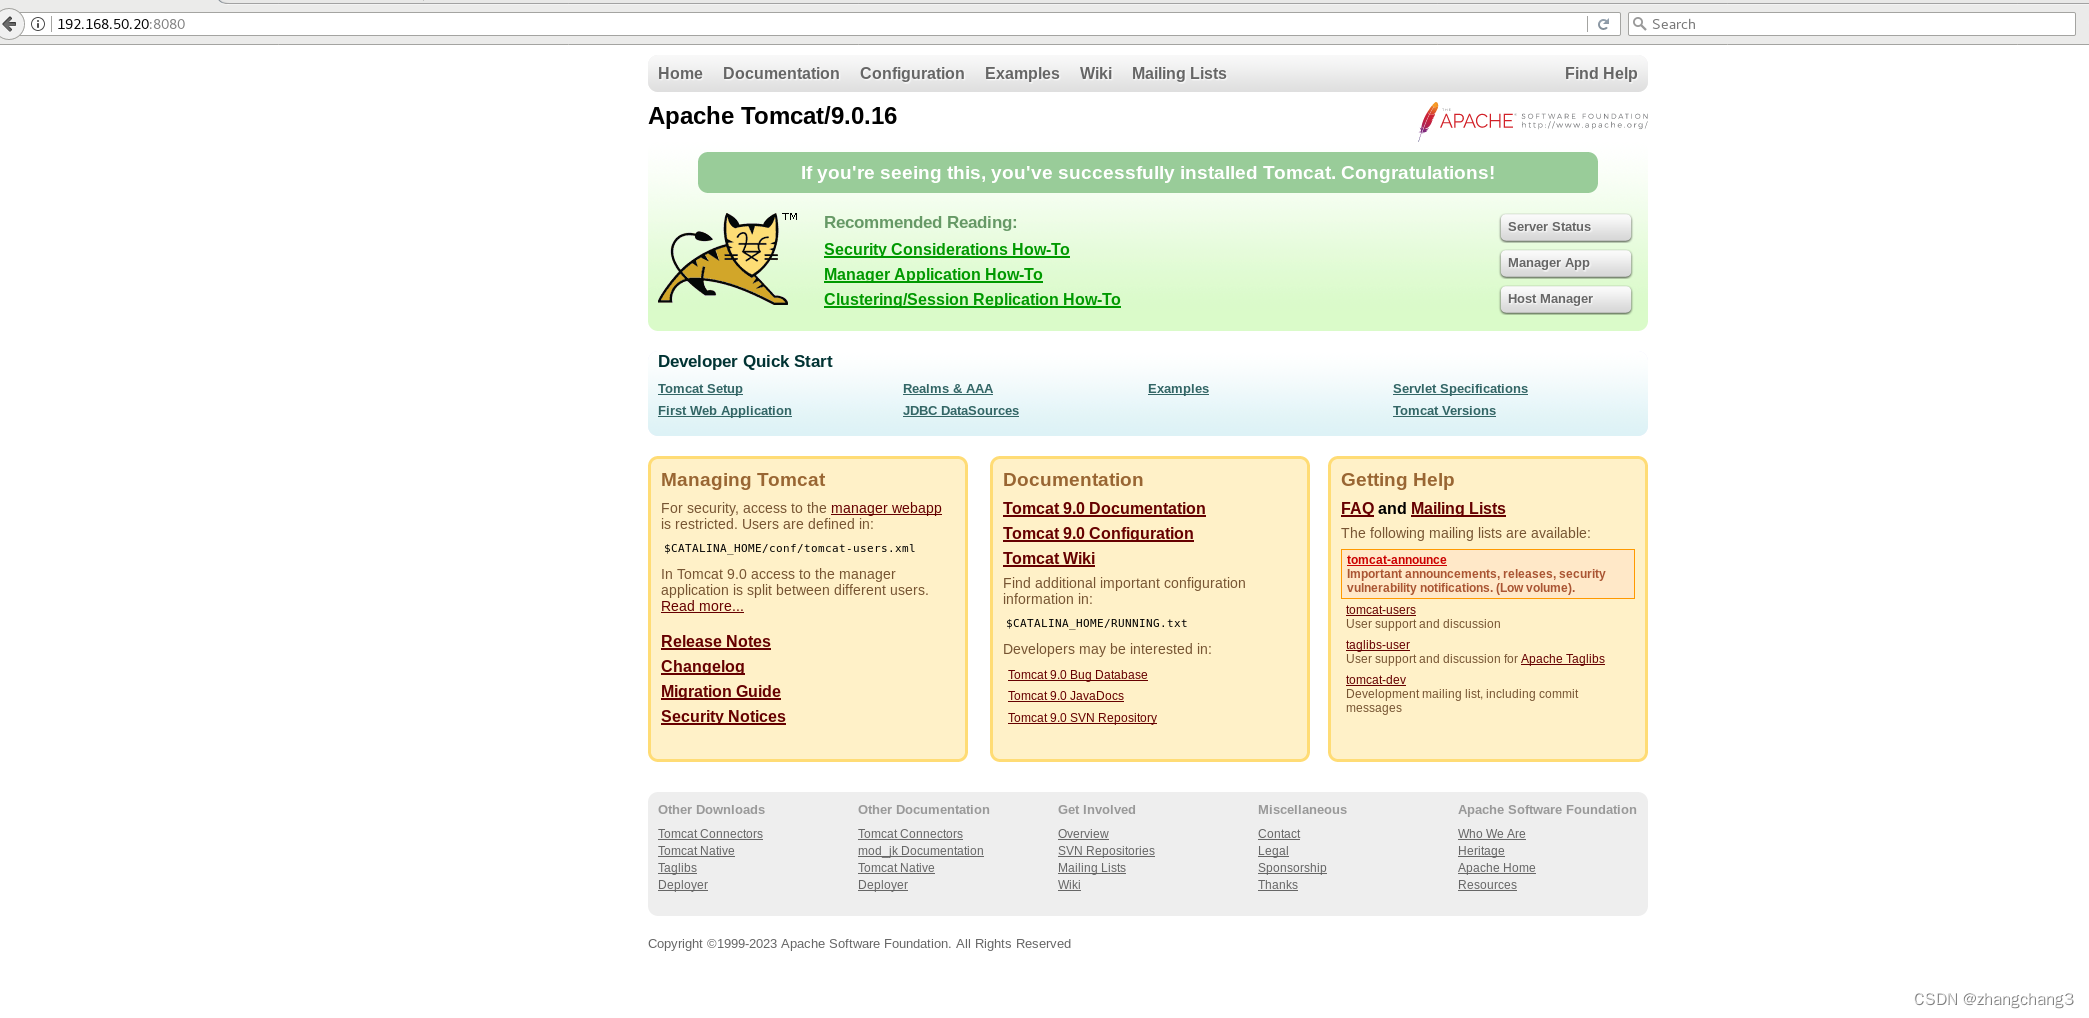Viewport: 2089px width, 1018px height.
Task: Open Mailing Lists link in Getting Help
Action: (x=1458, y=509)
